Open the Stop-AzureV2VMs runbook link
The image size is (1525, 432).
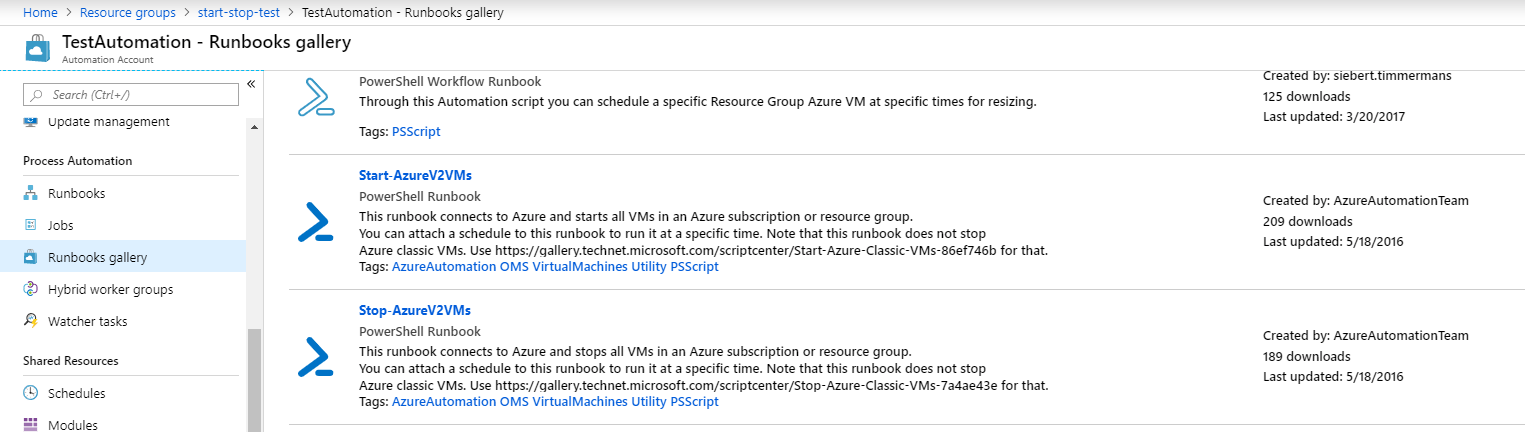(x=414, y=310)
